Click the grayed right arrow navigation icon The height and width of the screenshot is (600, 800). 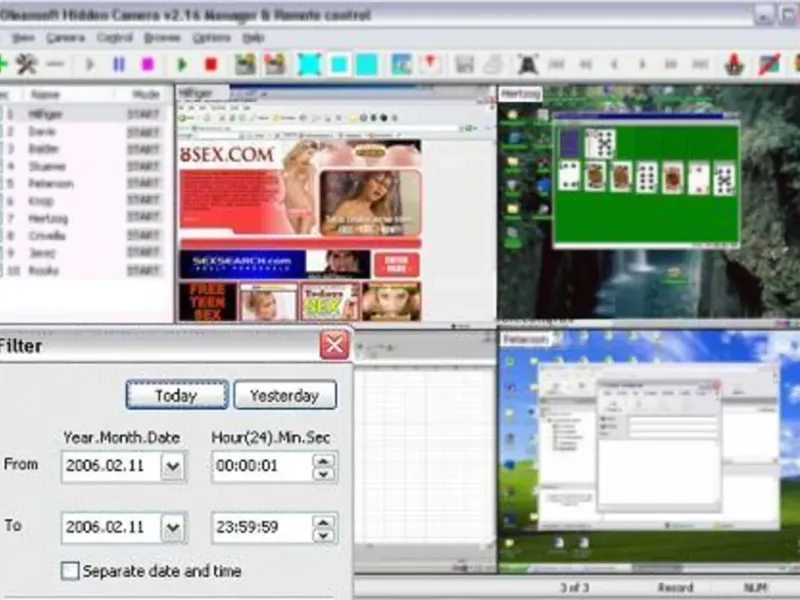(642, 64)
